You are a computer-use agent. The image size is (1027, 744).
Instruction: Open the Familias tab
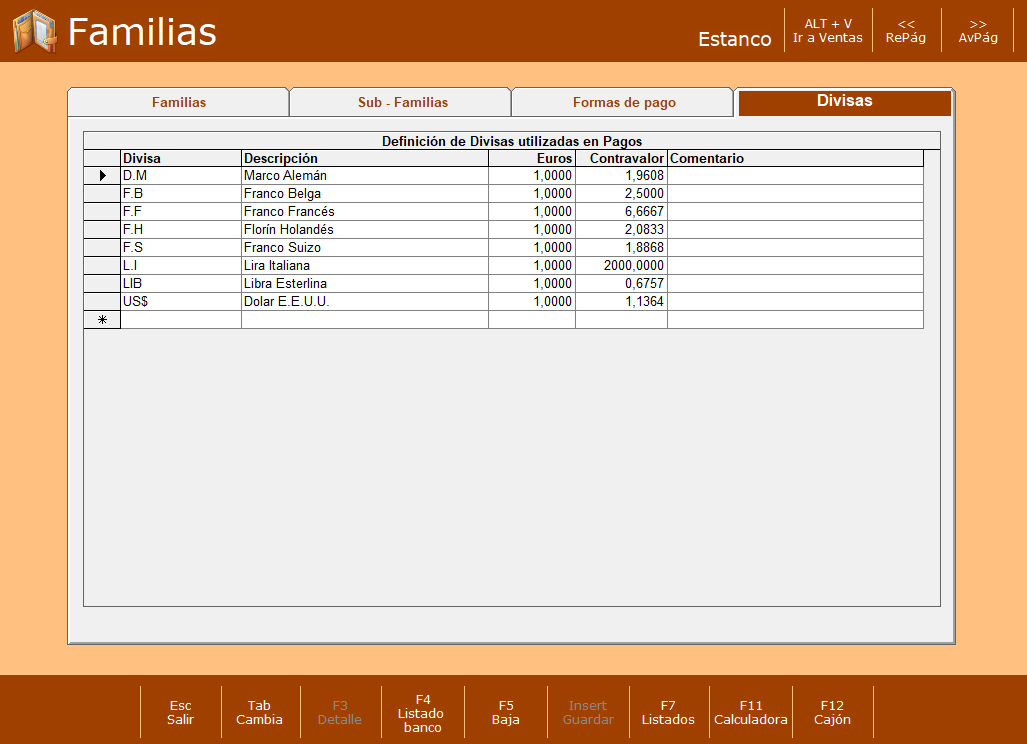(179, 102)
